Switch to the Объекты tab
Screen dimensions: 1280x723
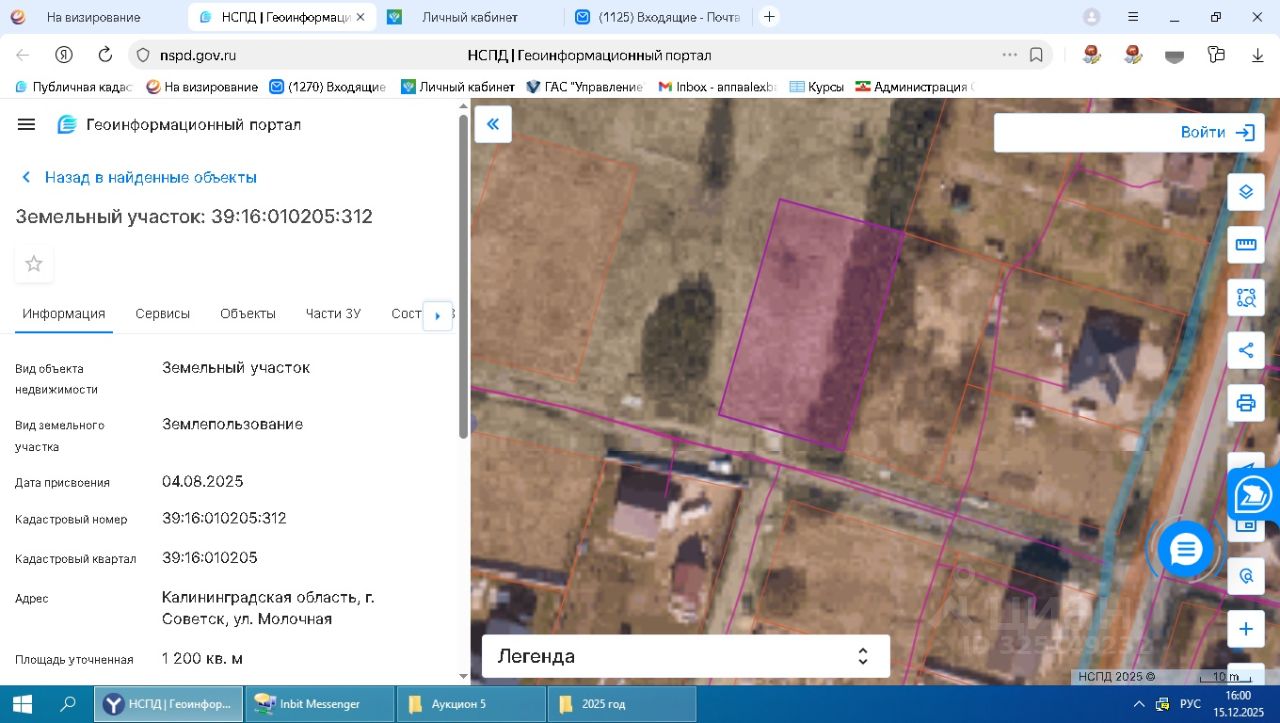tap(248, 314)
